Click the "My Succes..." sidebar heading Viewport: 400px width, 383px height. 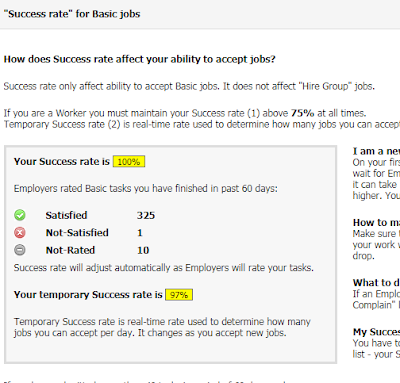coord(376,332)
